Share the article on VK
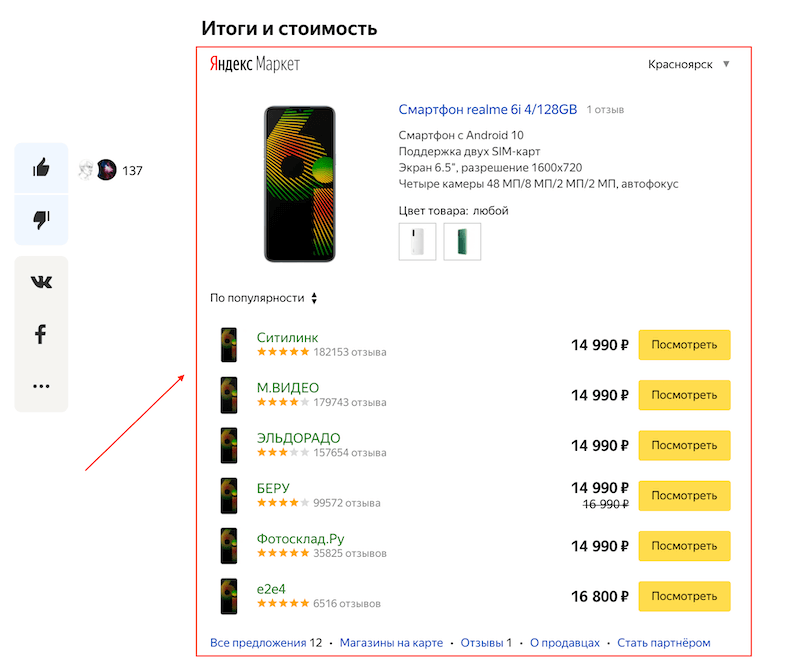800x662 pixels. [41, 282]
